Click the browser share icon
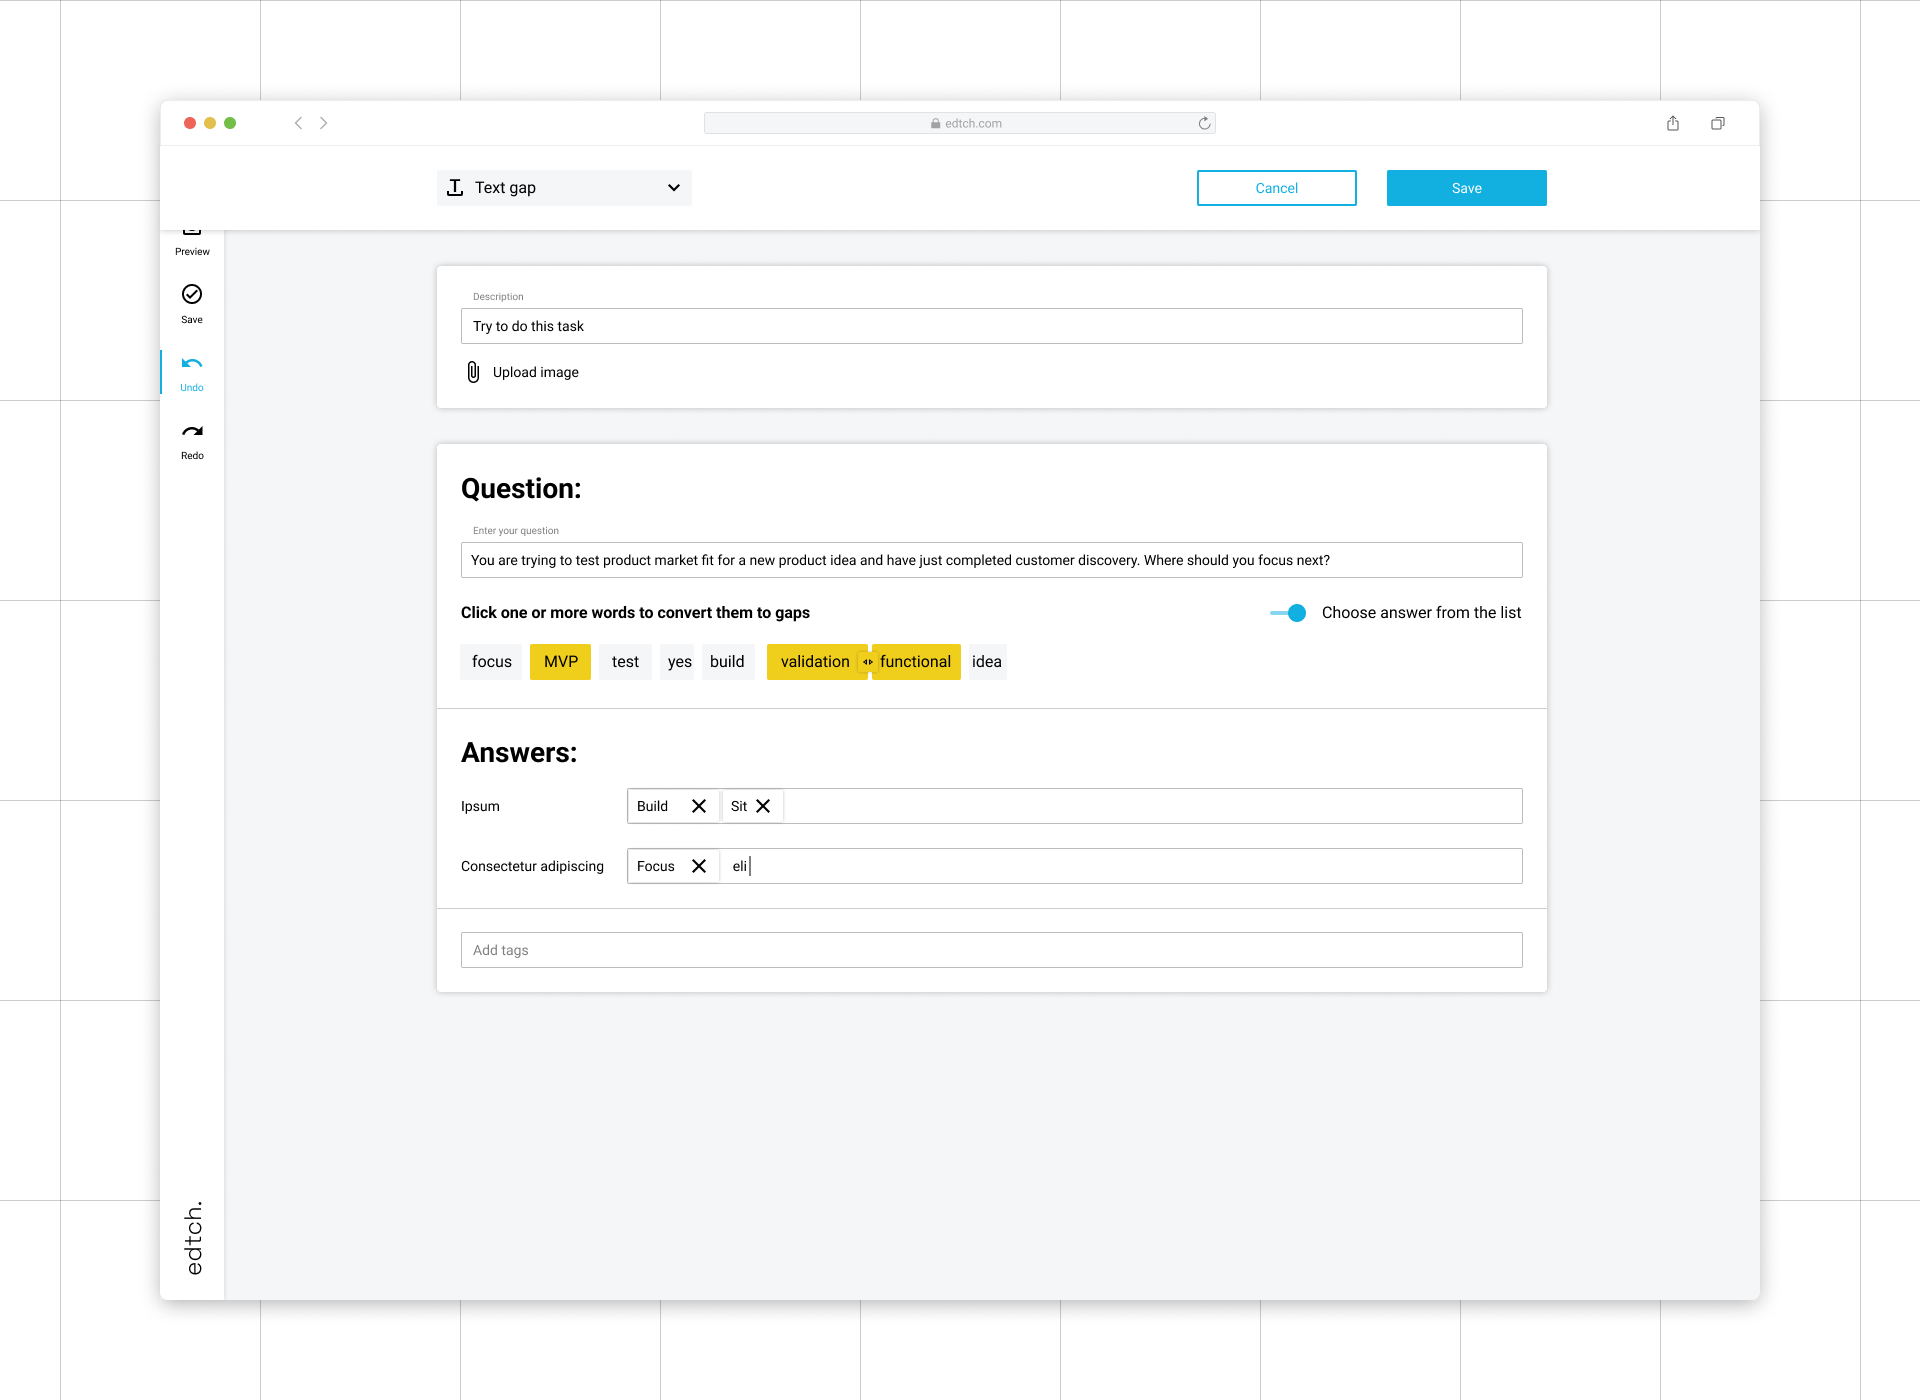This screenshot has width=1920, height=1400. (1673, 123)
